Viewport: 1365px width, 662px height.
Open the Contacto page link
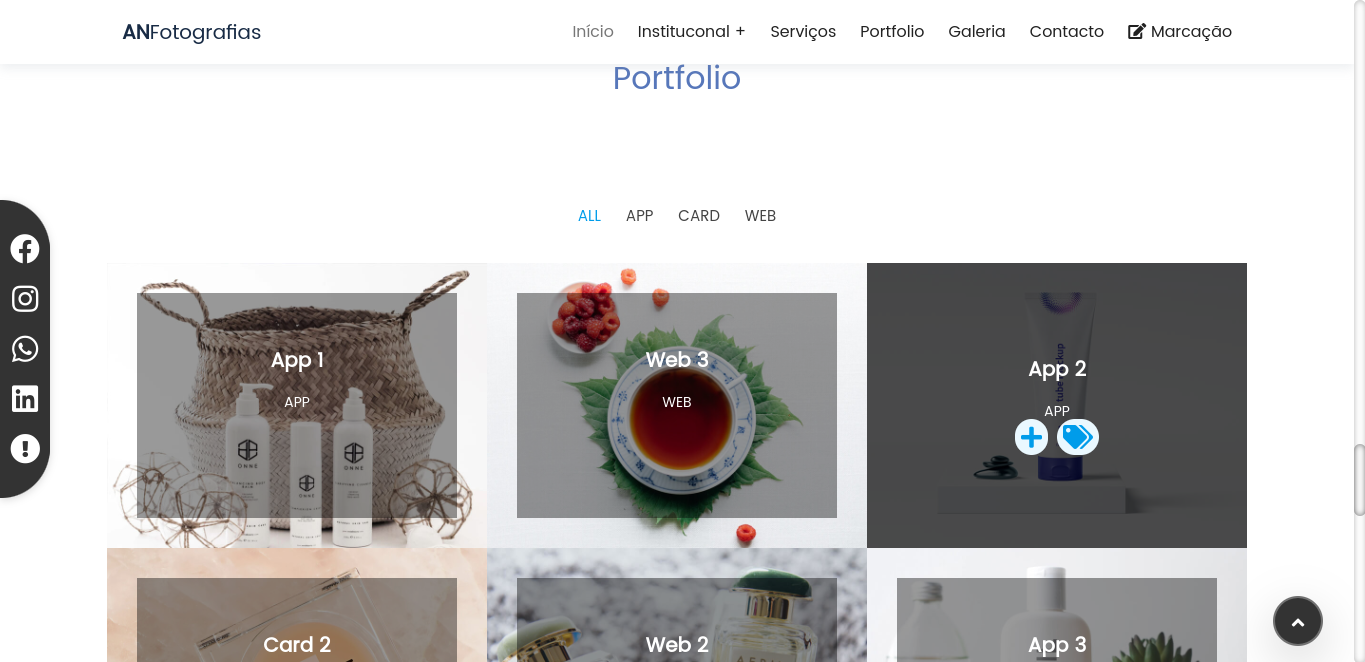1067,31
